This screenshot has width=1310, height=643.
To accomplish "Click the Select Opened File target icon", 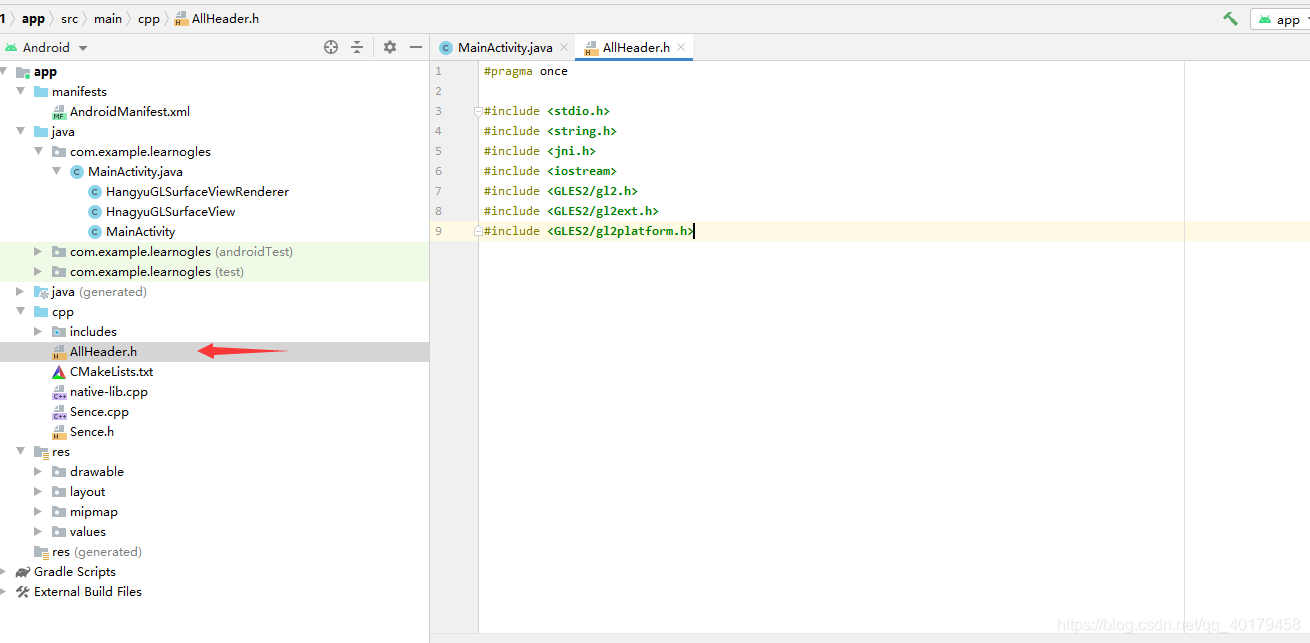I will click(x=331, y=47).
